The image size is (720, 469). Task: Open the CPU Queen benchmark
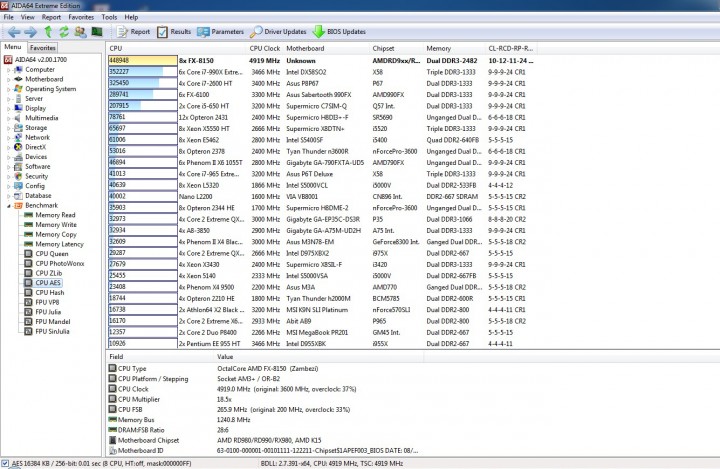point(51,254)
